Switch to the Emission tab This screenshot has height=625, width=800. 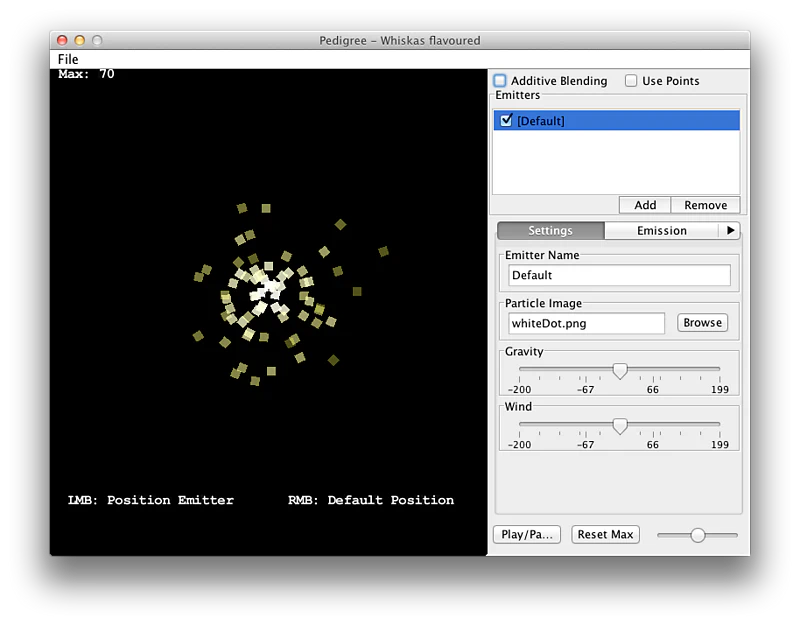[x=661, y=231]
